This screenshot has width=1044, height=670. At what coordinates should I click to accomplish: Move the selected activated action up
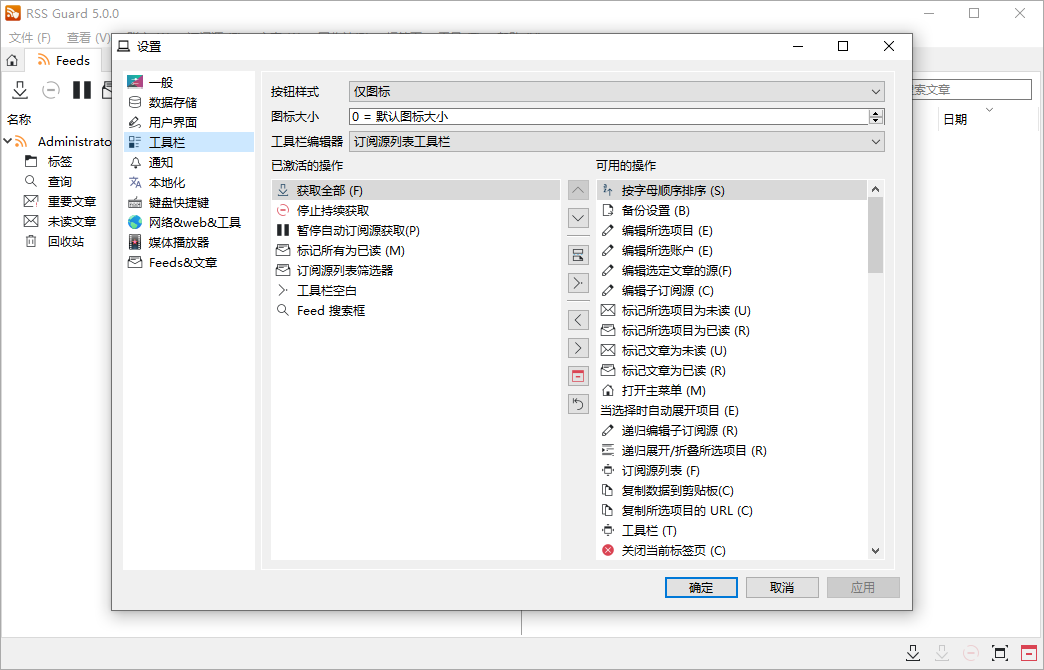tap(578, 189)
